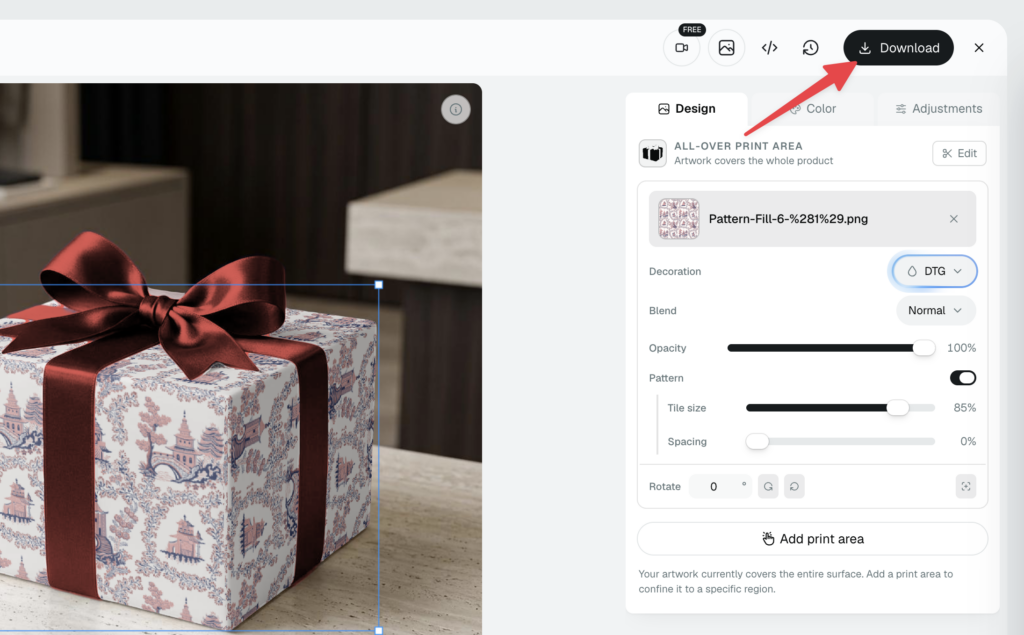Click the 0% spacing value
Screen dimensions: 1024x635
coord(968,442)
